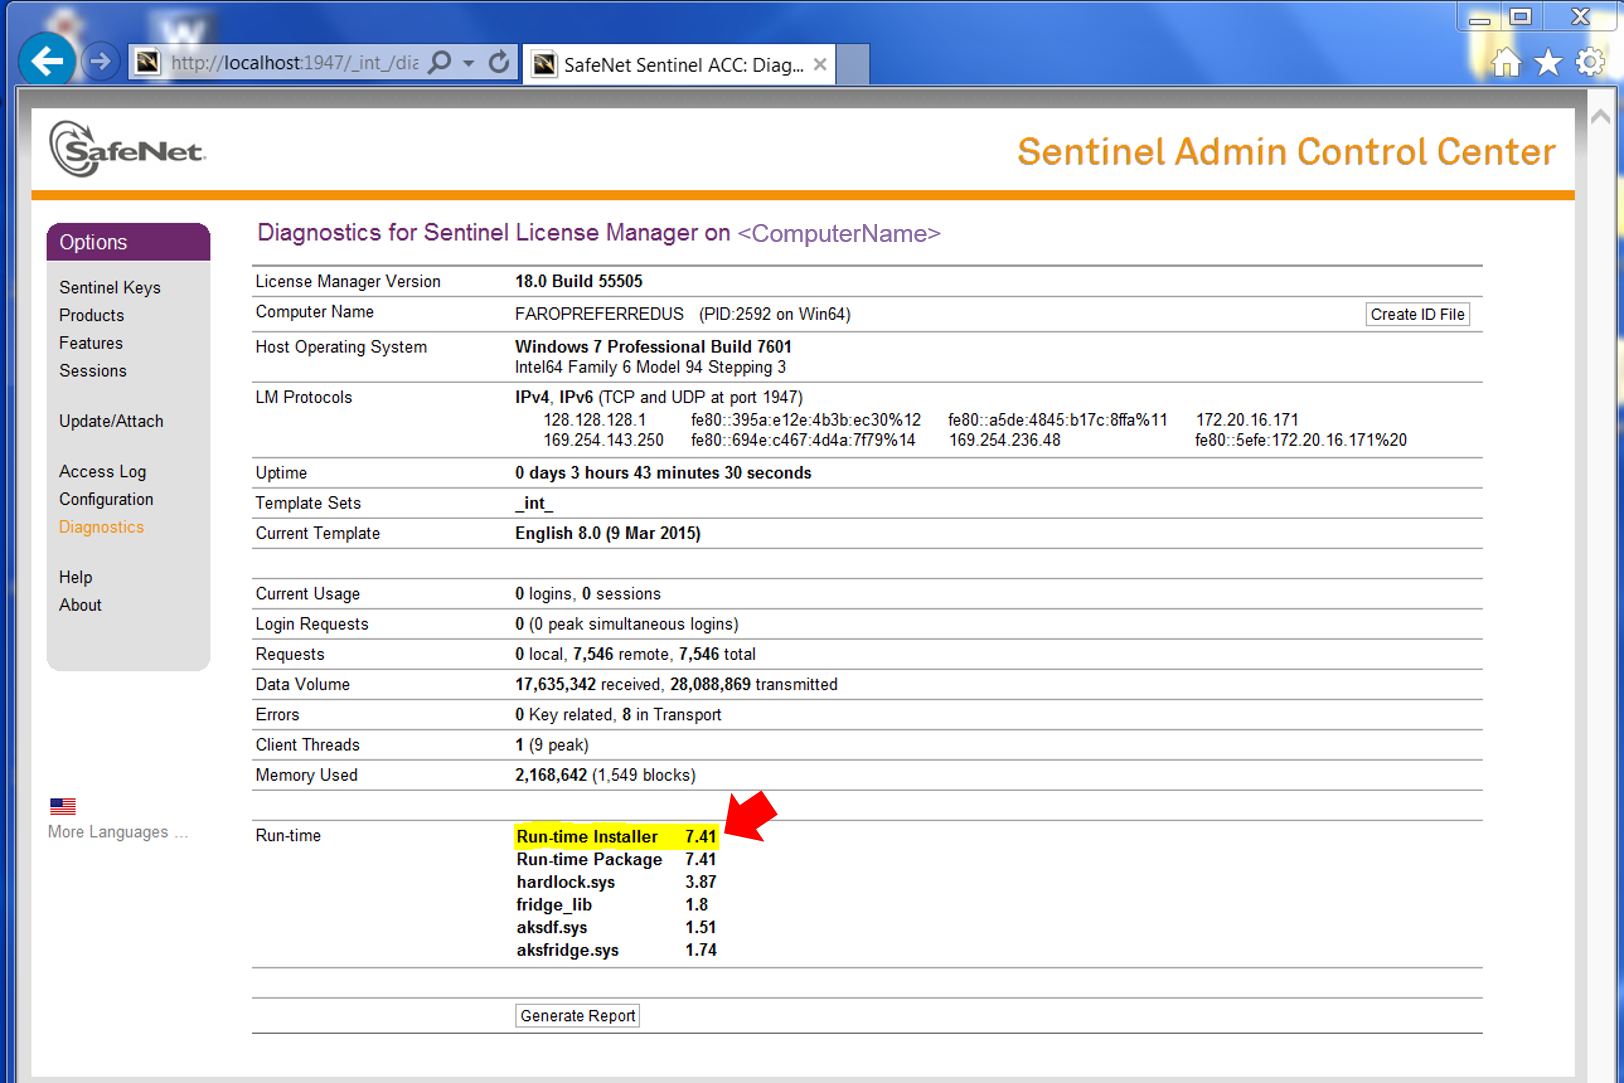1624x1083 pixels.
Task: Click the site favicon in address bar
Action: (148, 63)
